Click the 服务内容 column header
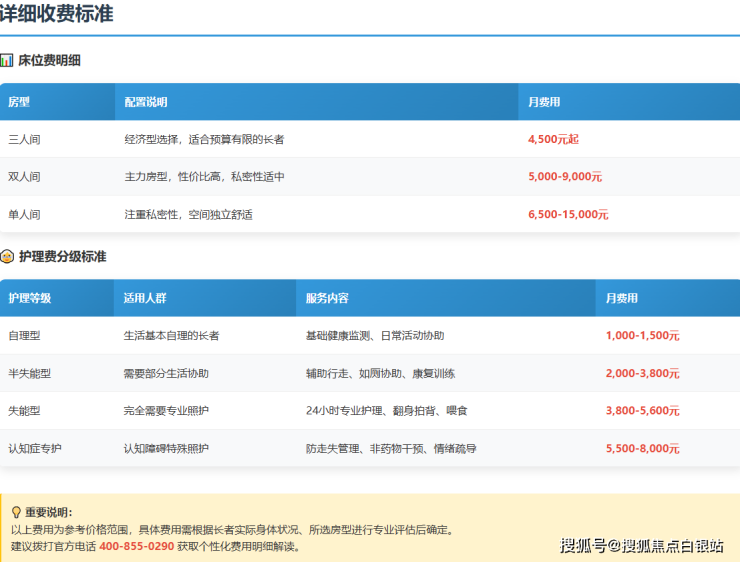 point(327,298)
